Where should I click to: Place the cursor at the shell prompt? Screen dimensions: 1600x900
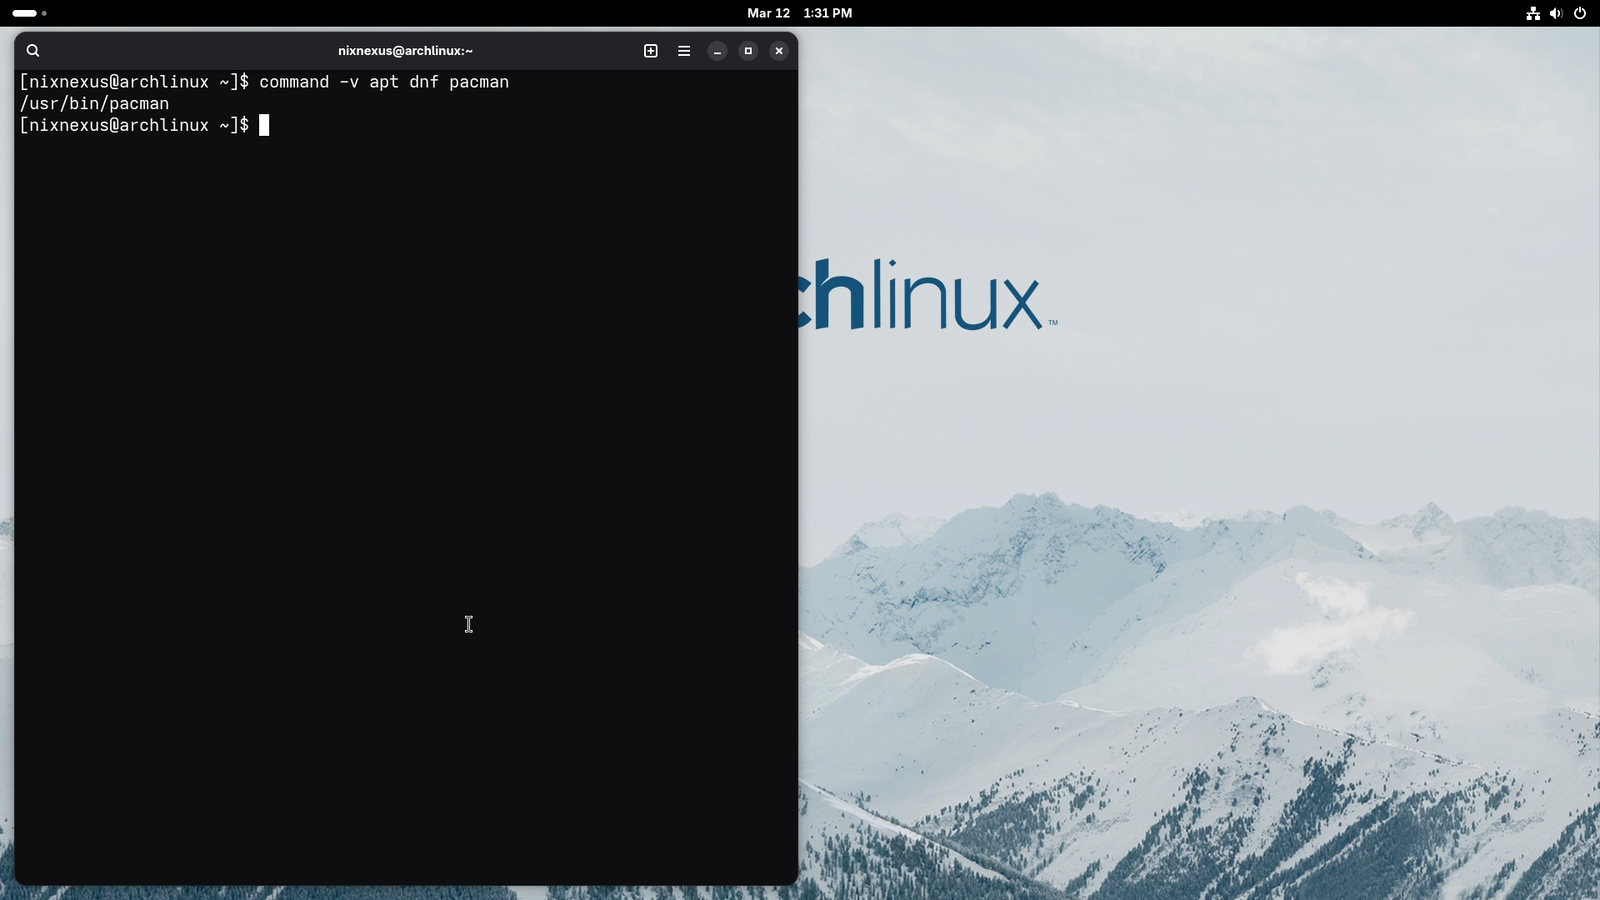[x=264, y=124]
